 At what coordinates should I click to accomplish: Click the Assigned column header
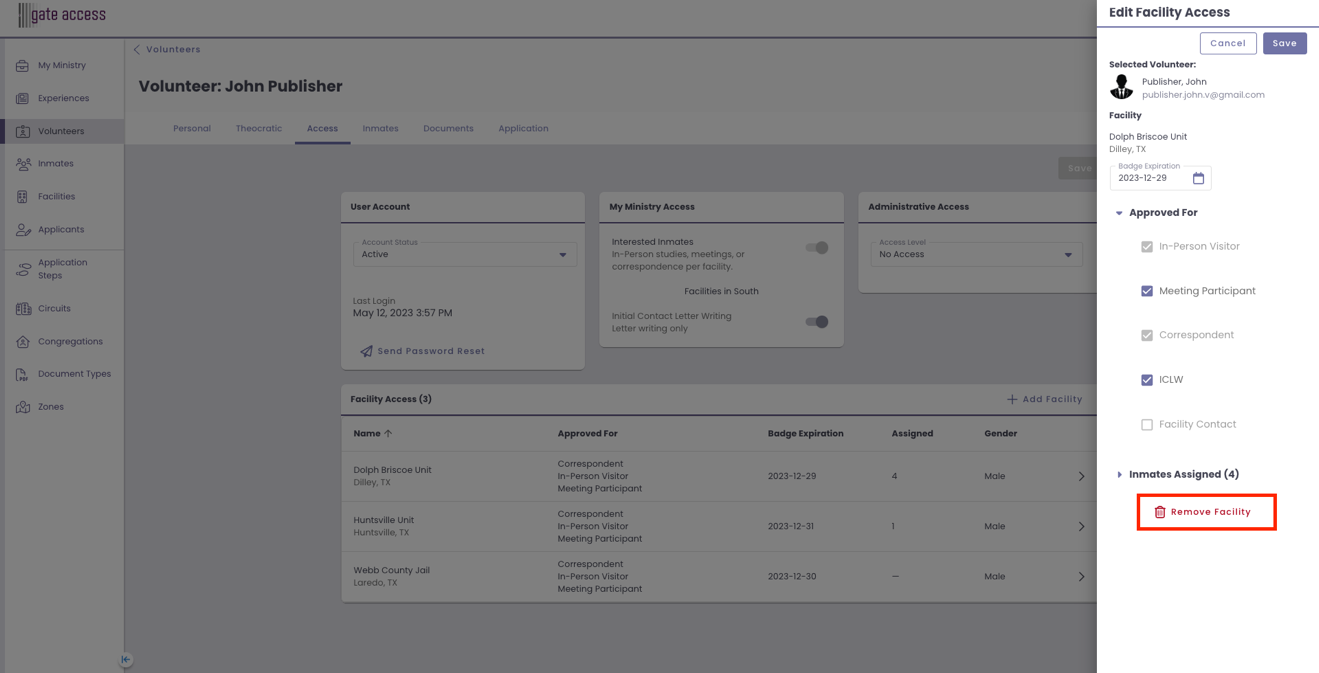[912, 434]
